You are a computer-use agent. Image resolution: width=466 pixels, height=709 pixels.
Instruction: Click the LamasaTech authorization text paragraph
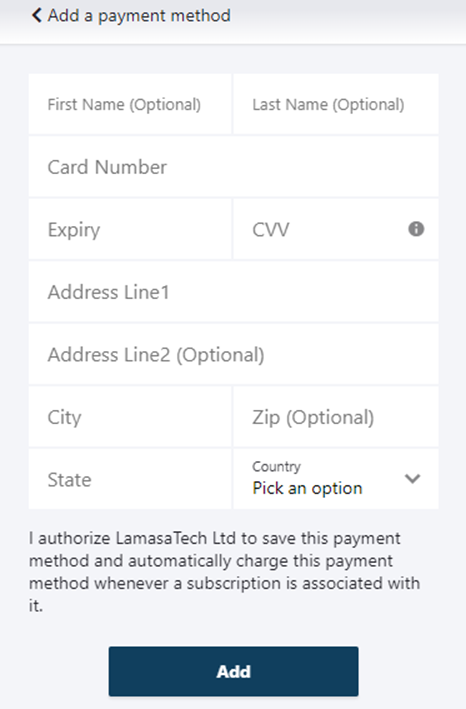click(225, 572)
